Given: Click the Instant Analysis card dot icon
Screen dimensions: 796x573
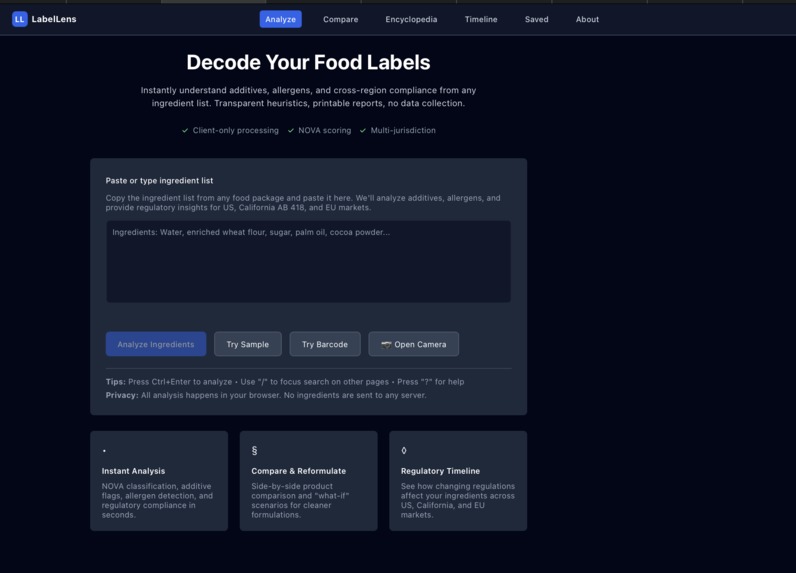Looking at the screenshot, I should (x=104, y=451).
